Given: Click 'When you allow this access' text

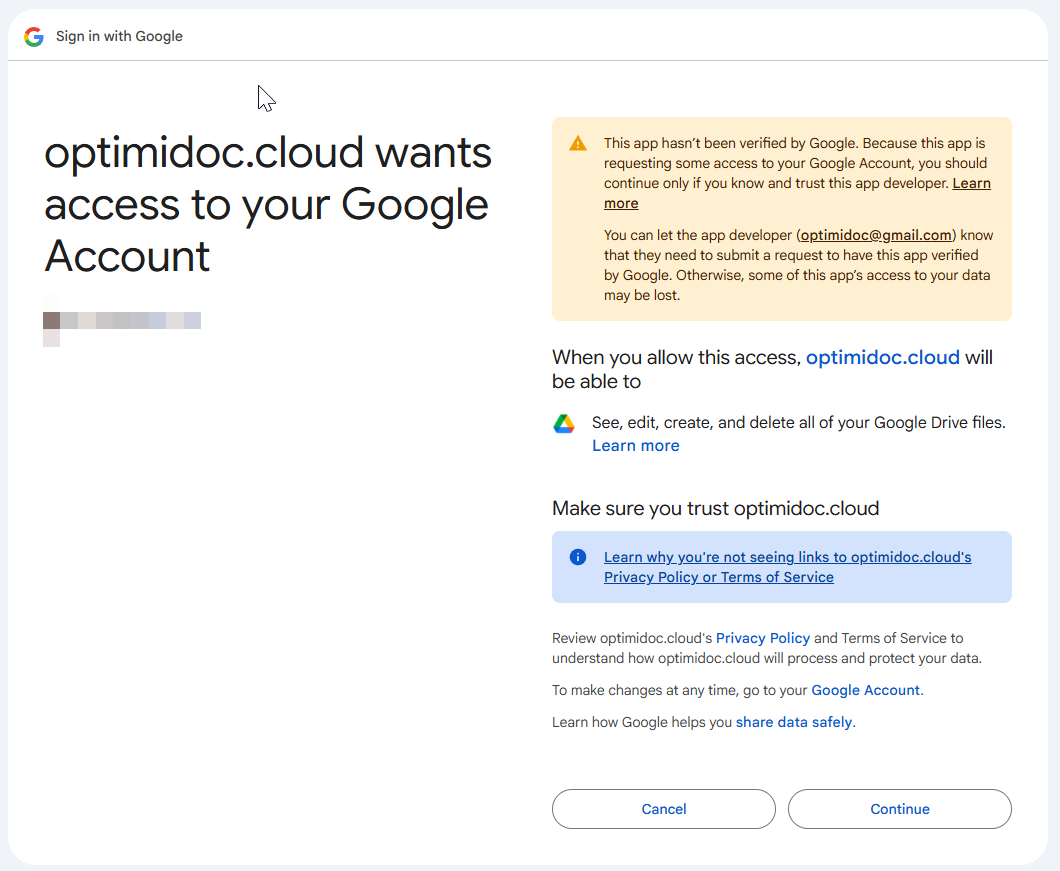Looking at the screenshot, I should [x=676, y=357].
